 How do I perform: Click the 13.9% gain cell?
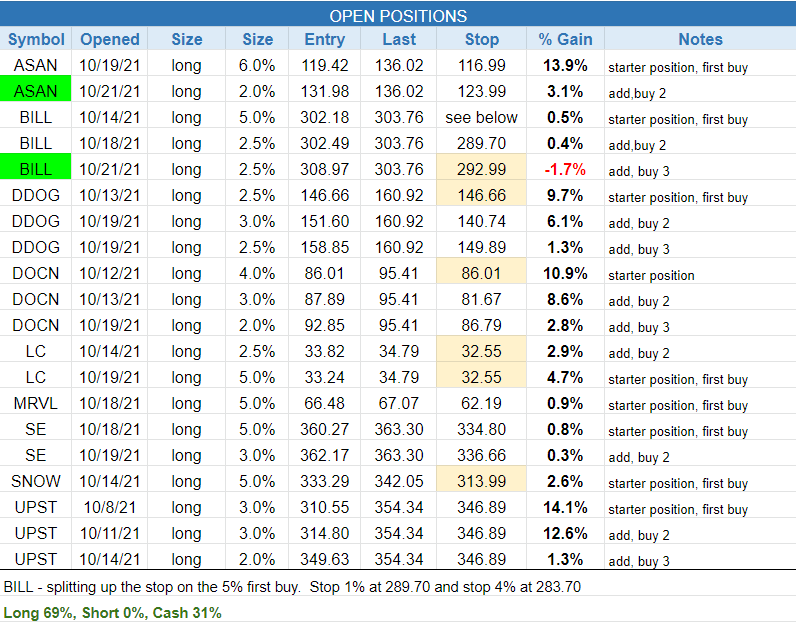point(565,65)
